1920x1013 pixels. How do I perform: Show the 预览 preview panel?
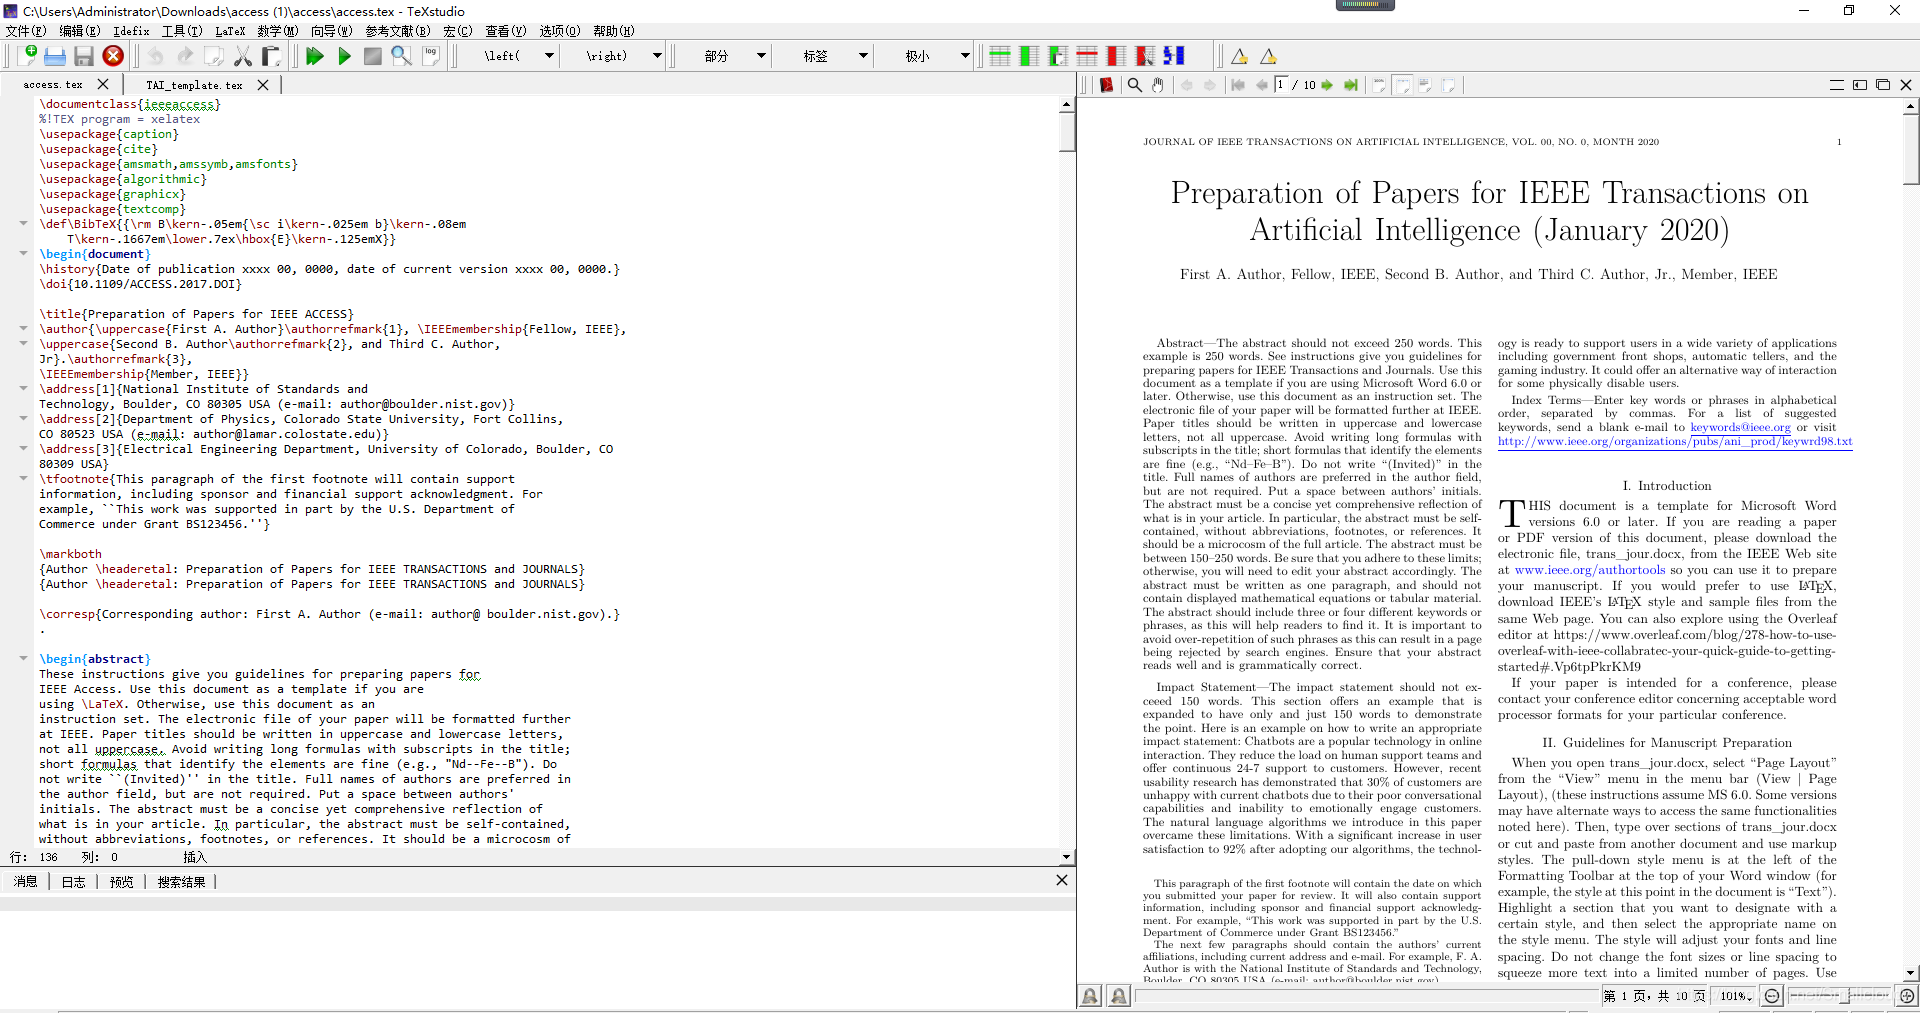[121, 882]
